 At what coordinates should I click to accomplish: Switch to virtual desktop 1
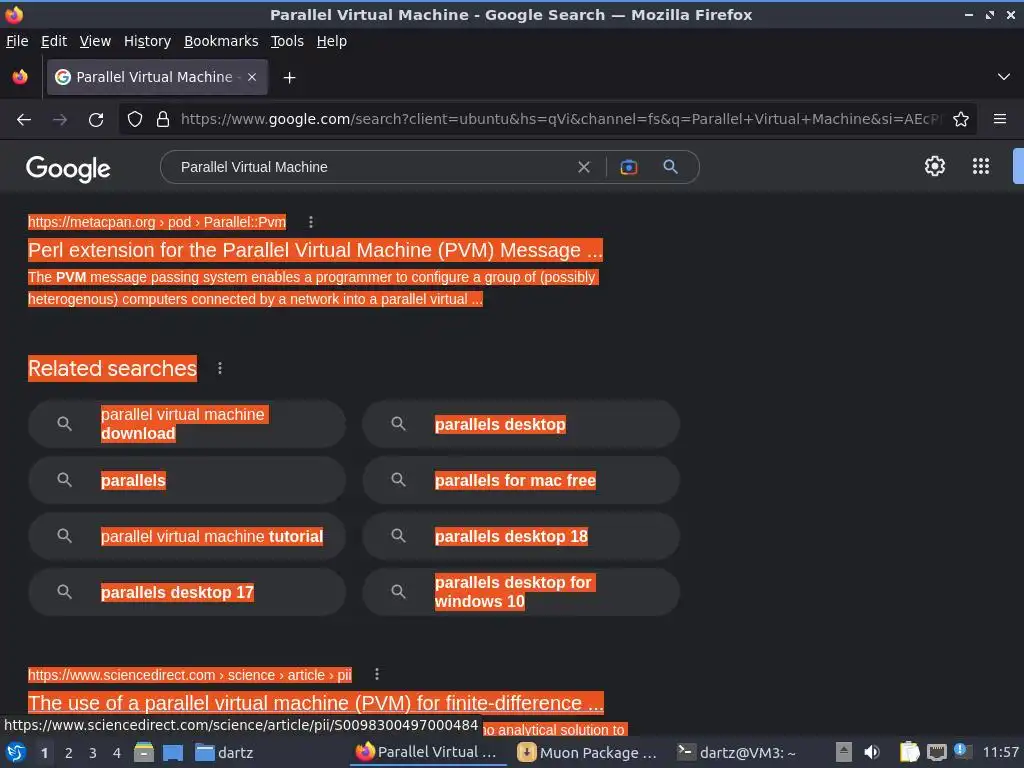44,753
